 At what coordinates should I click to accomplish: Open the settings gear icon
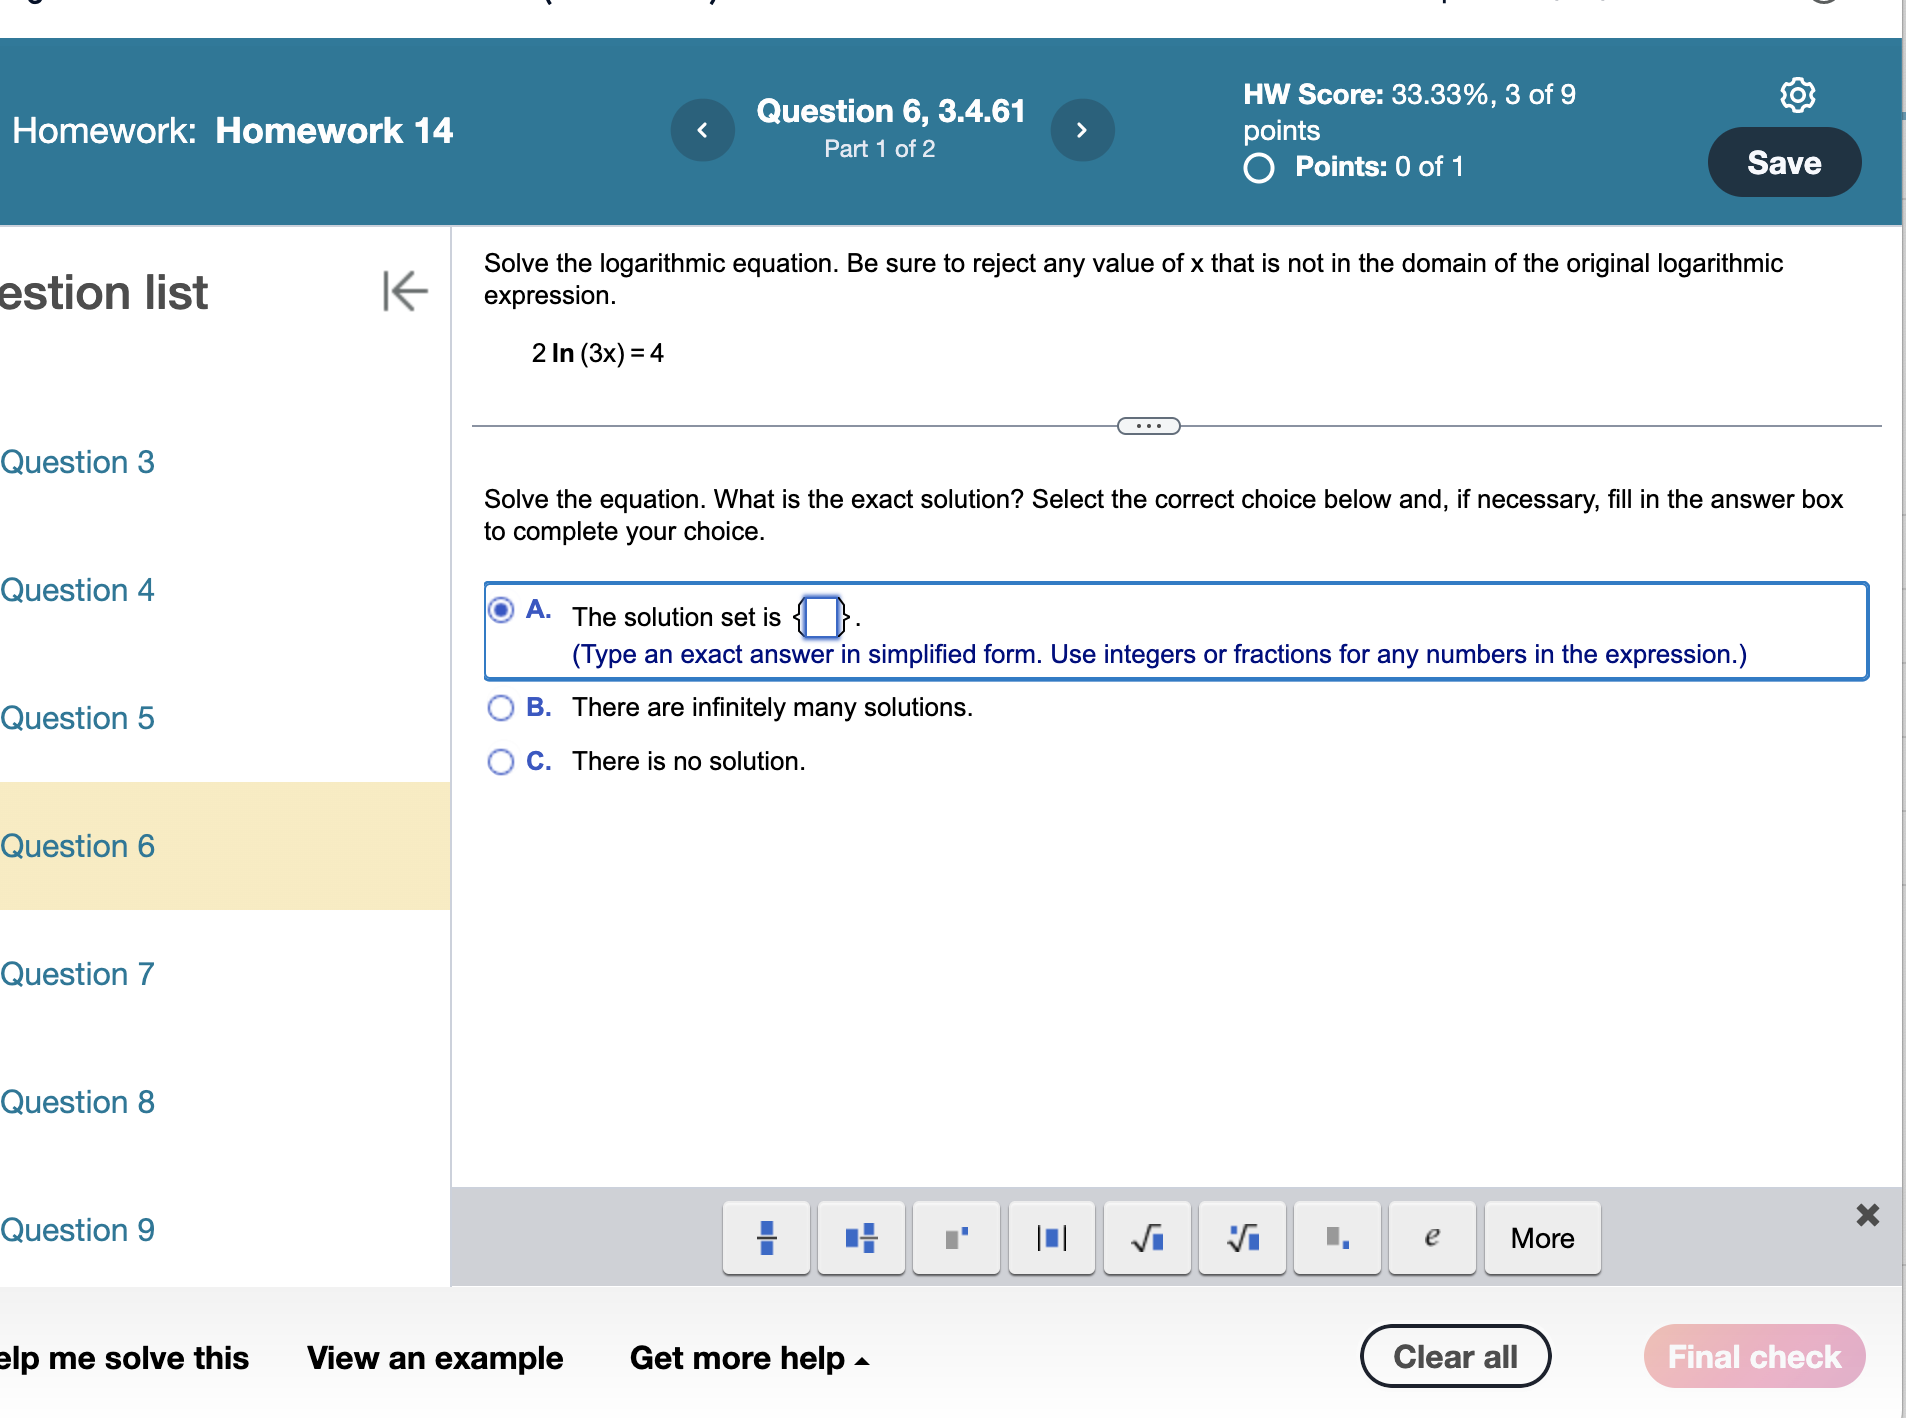tap(1798, 94)
